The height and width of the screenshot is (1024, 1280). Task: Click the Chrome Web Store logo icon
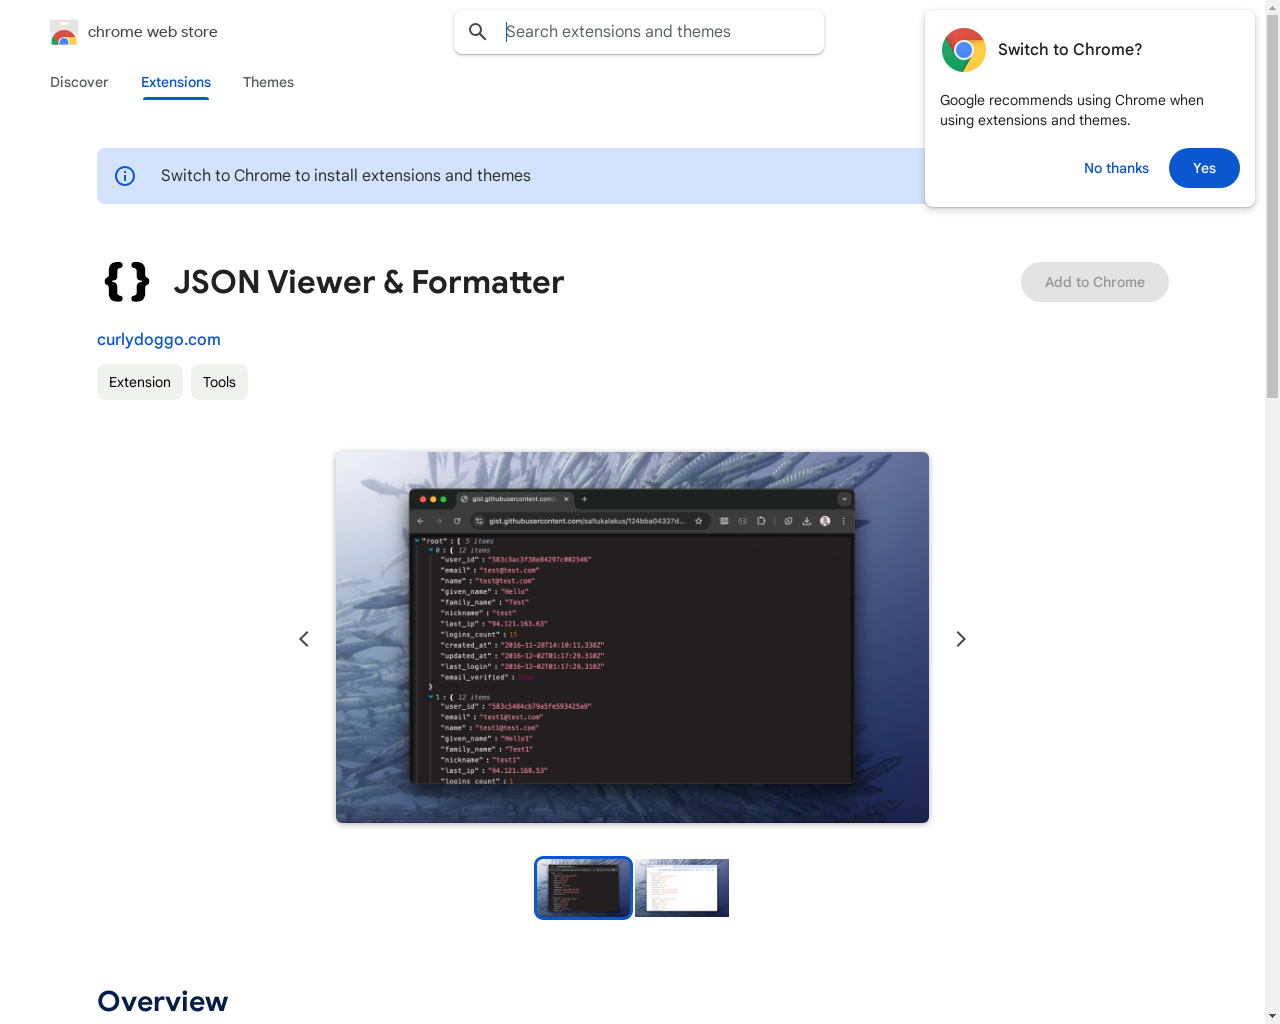(x=64, y=32)
